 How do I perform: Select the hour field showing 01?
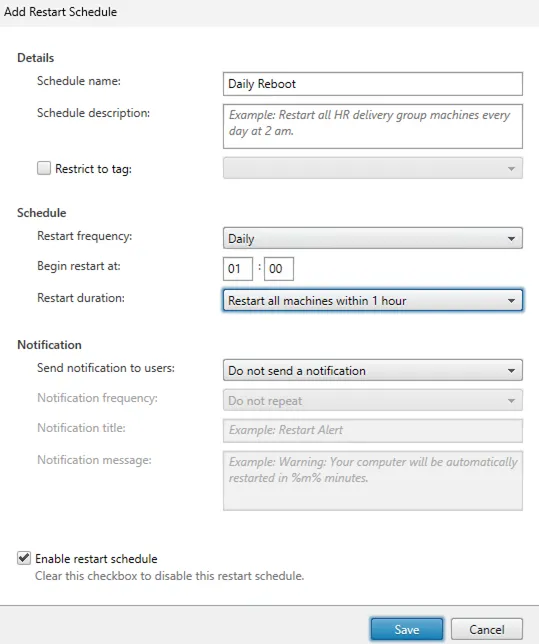[238, 269]
